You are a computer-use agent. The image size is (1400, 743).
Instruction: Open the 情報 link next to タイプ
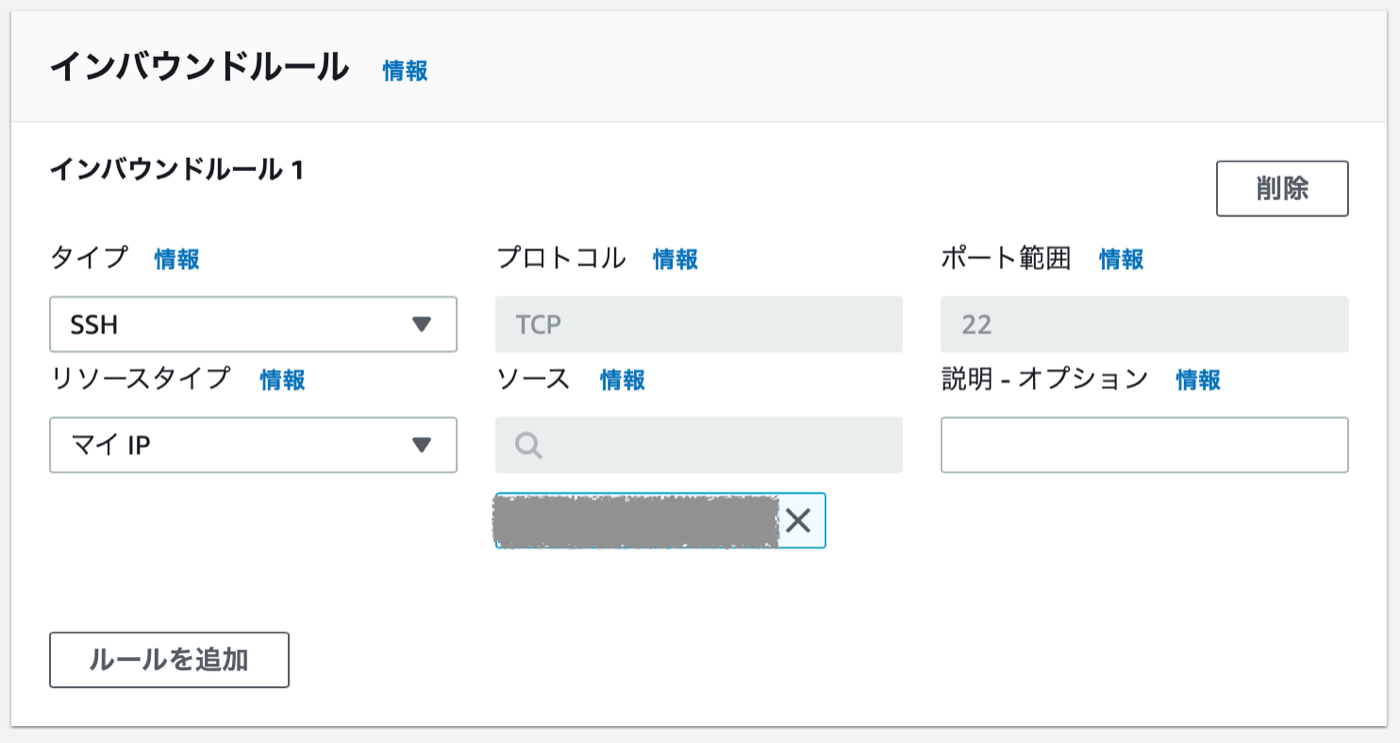pyautogui.click(x=177, y=260)
